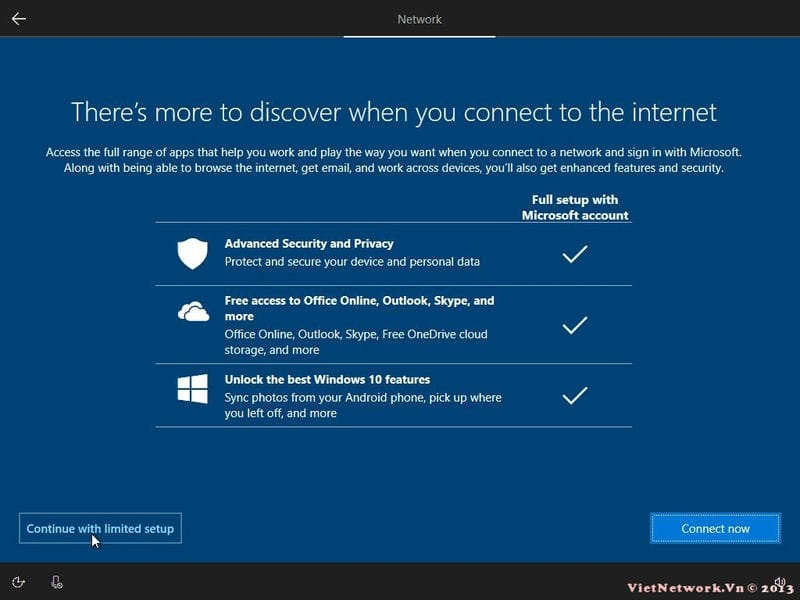
Task: Click the microphone icon in the bottom bar
Action: [x=57, y=582]
